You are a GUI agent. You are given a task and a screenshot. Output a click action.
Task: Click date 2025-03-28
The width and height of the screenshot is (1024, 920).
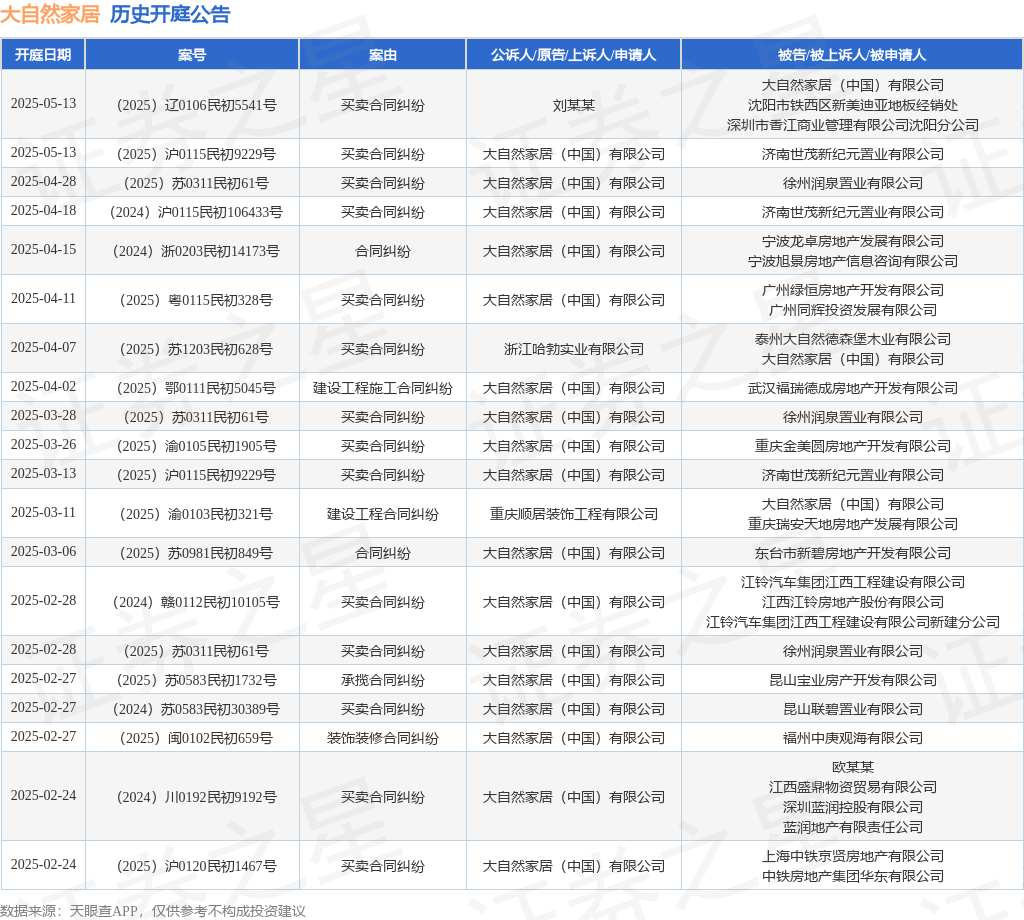(x=43, y=416)
